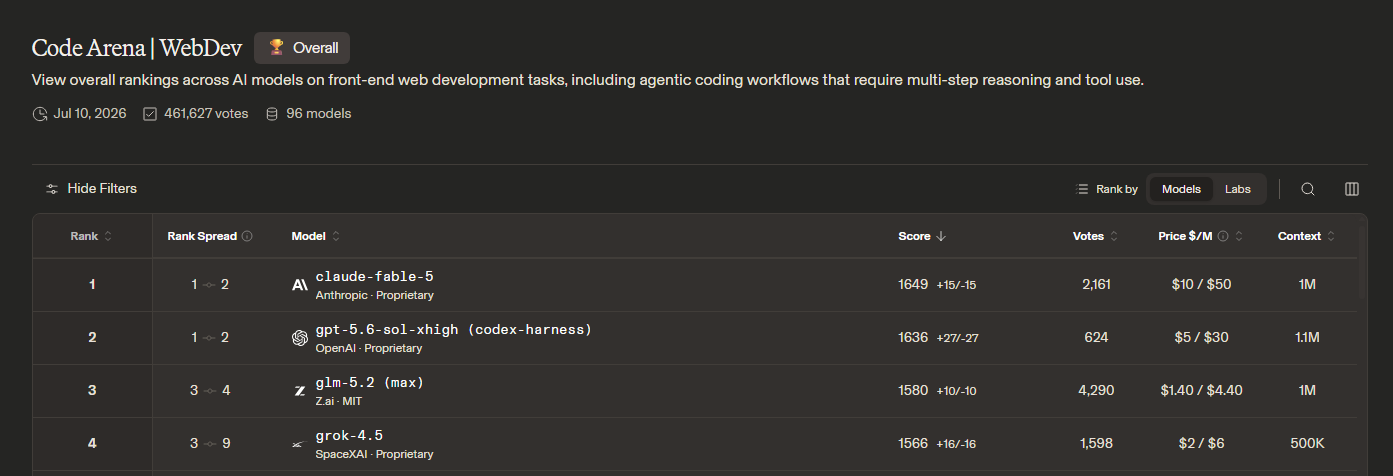Open the column layout icon
1393x476 pixels.
point(1352,189)
